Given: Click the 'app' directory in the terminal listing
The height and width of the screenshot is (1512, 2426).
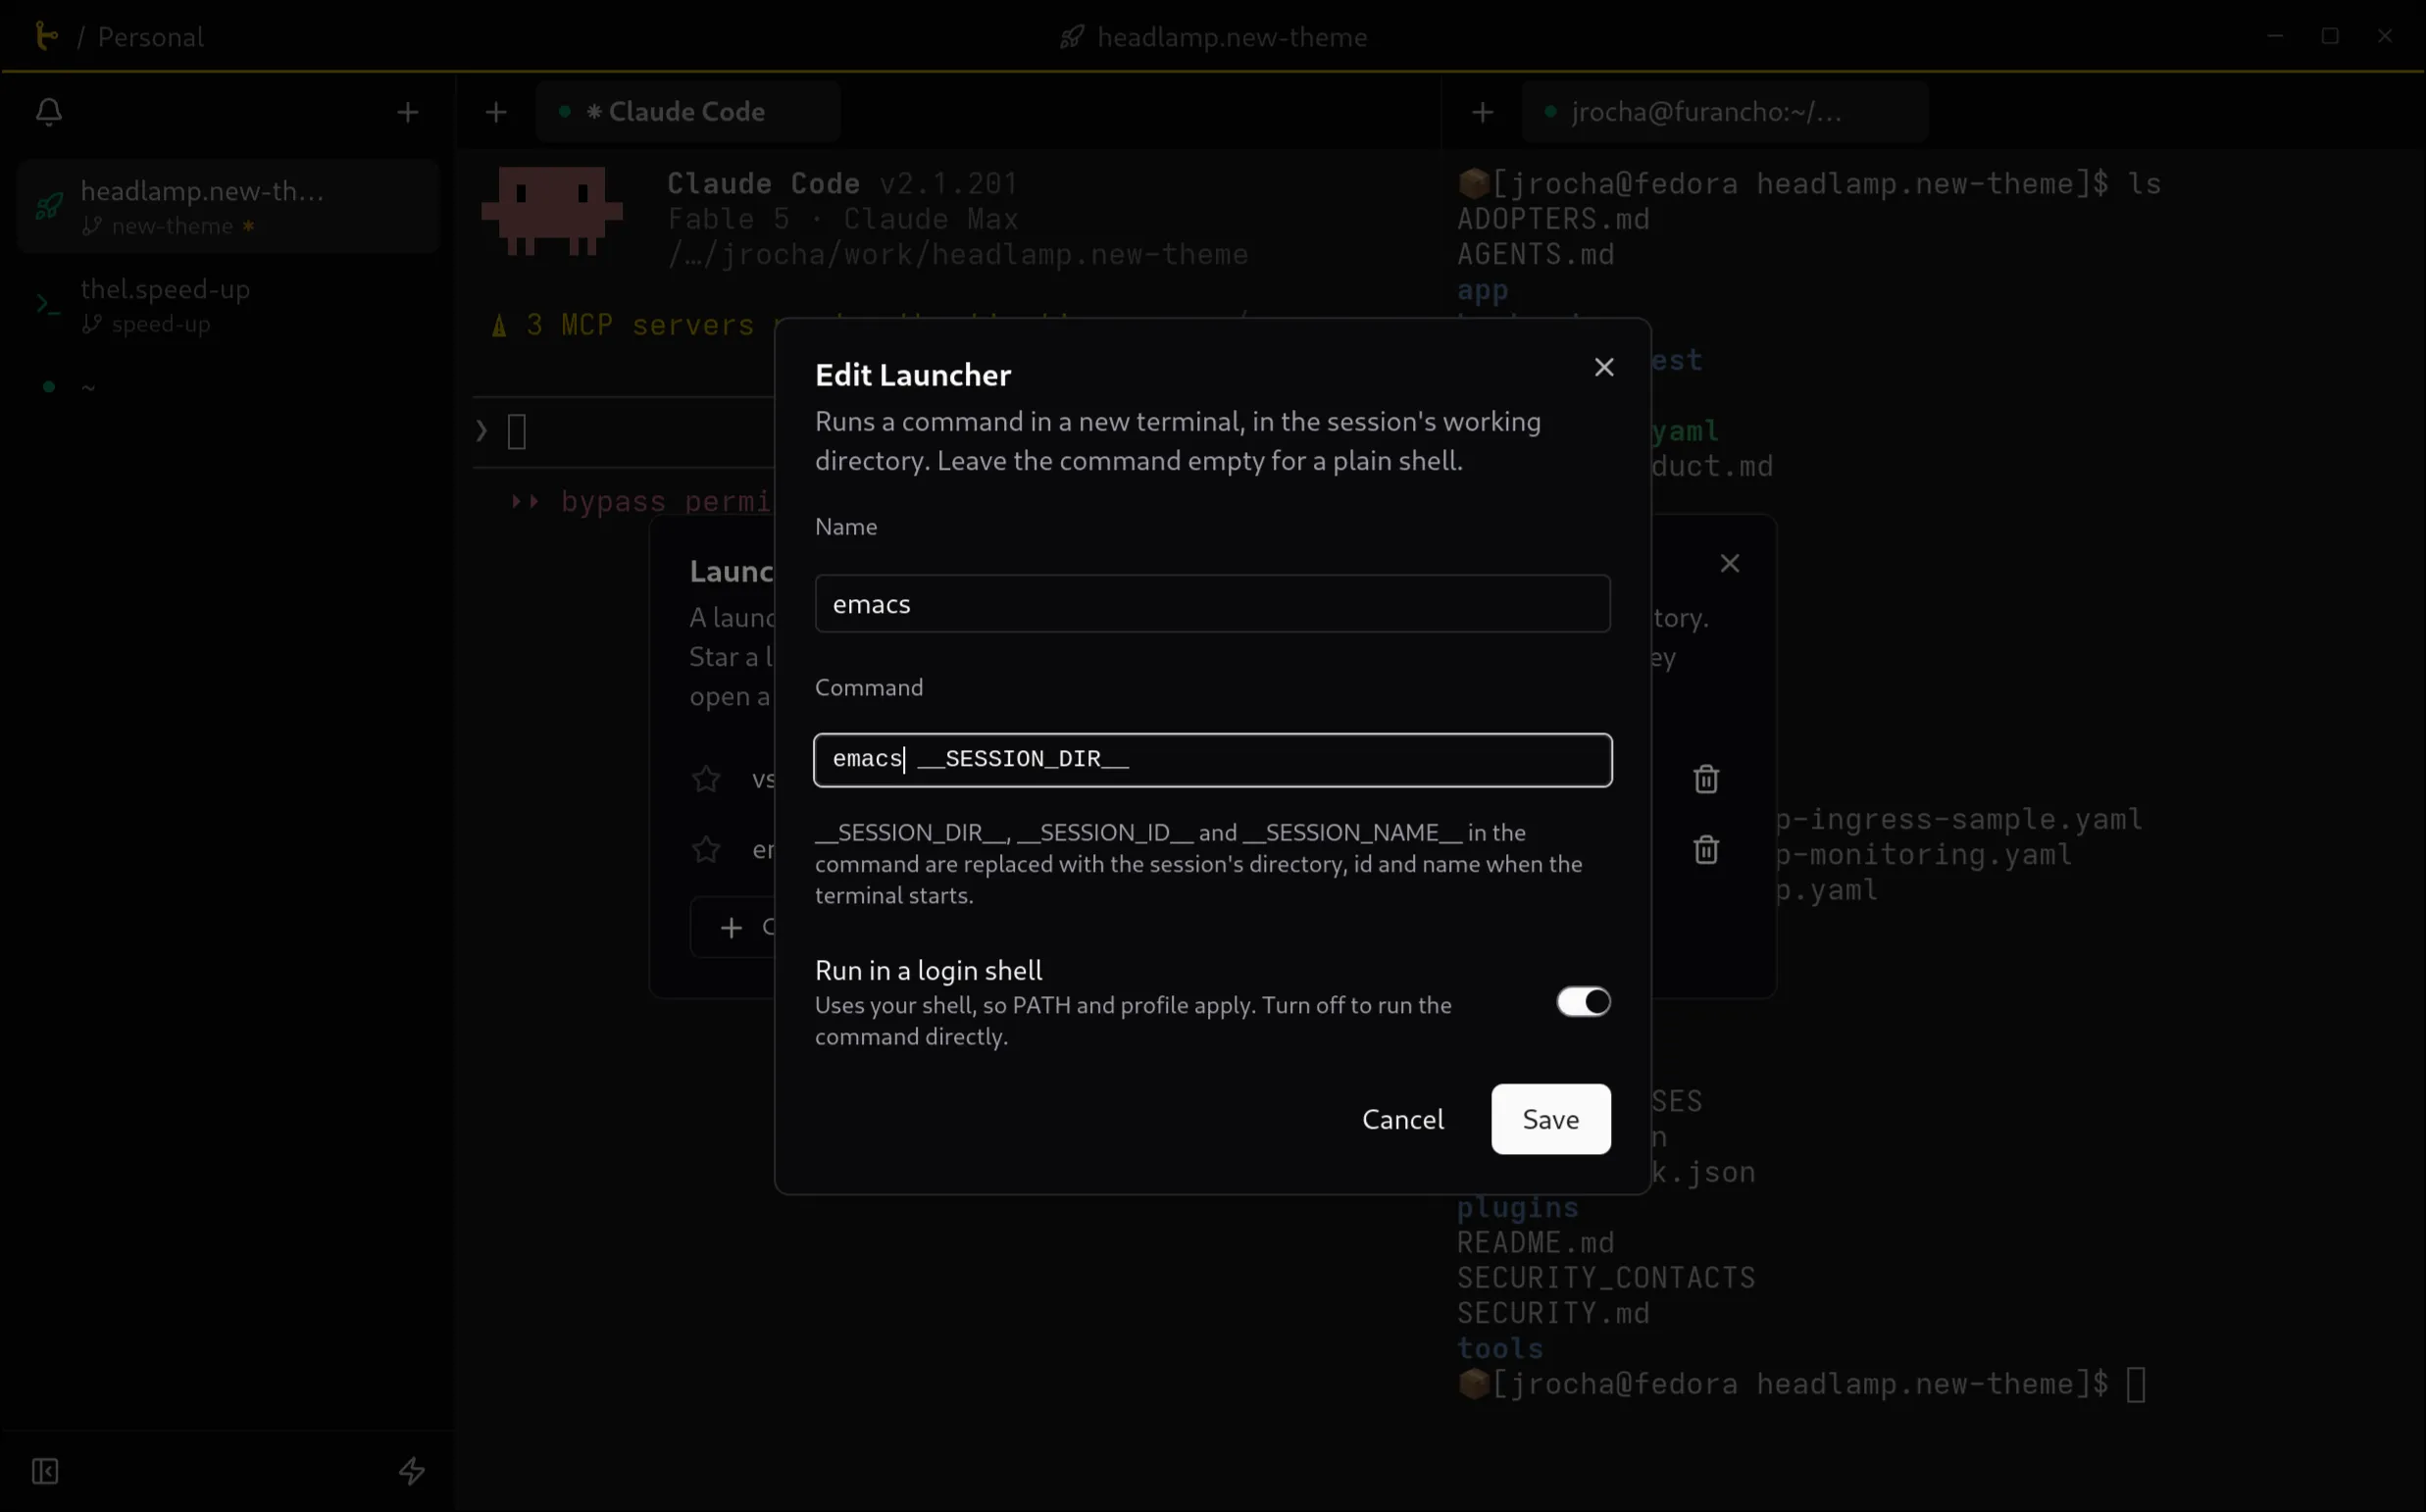Looking at the screenshot, I should tap(1482, 290).
